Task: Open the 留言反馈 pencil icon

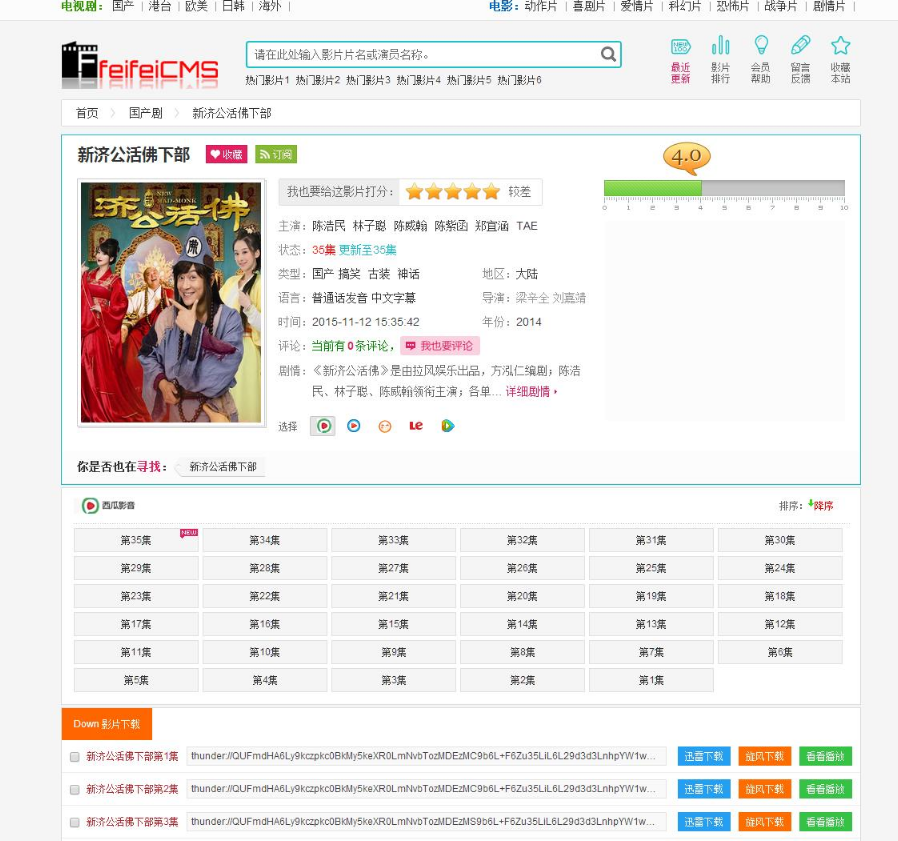Action: 801,60
